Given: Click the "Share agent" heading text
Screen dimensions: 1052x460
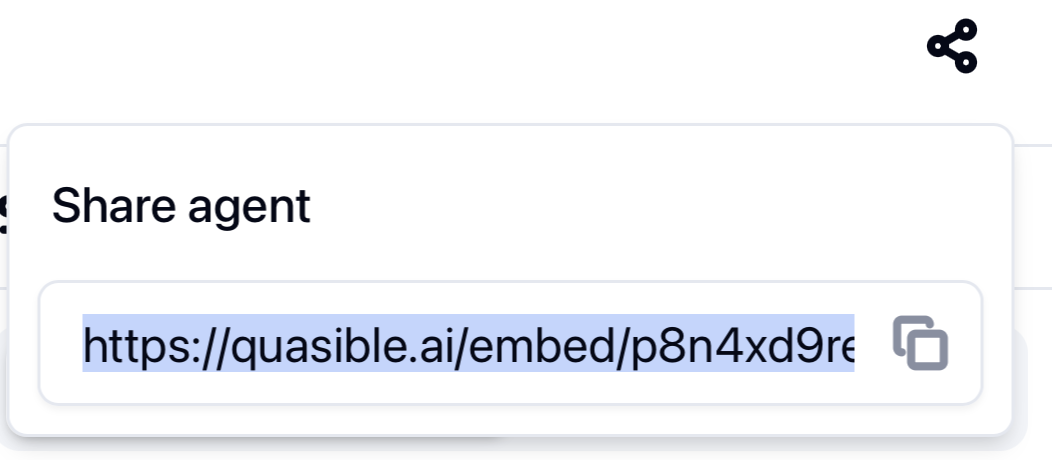Looking at the screenshot, I should click(181, 206).
